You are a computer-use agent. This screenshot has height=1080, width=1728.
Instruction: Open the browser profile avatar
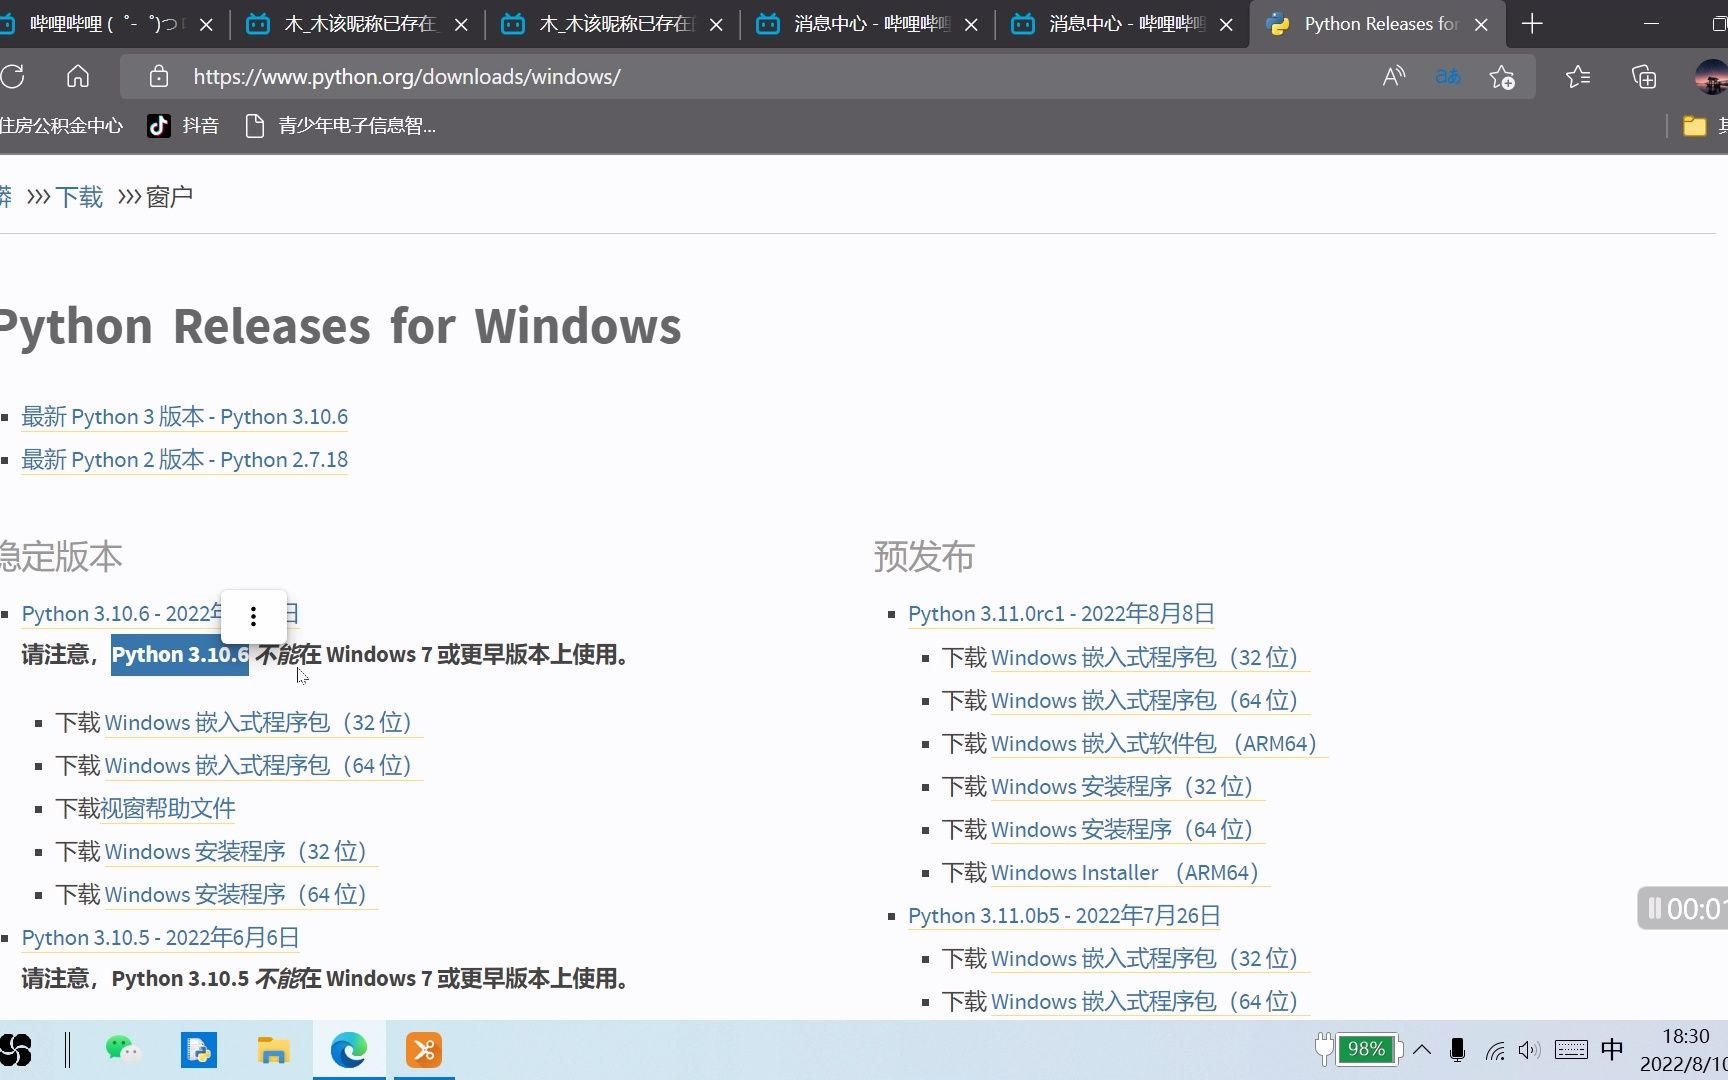1711,76
